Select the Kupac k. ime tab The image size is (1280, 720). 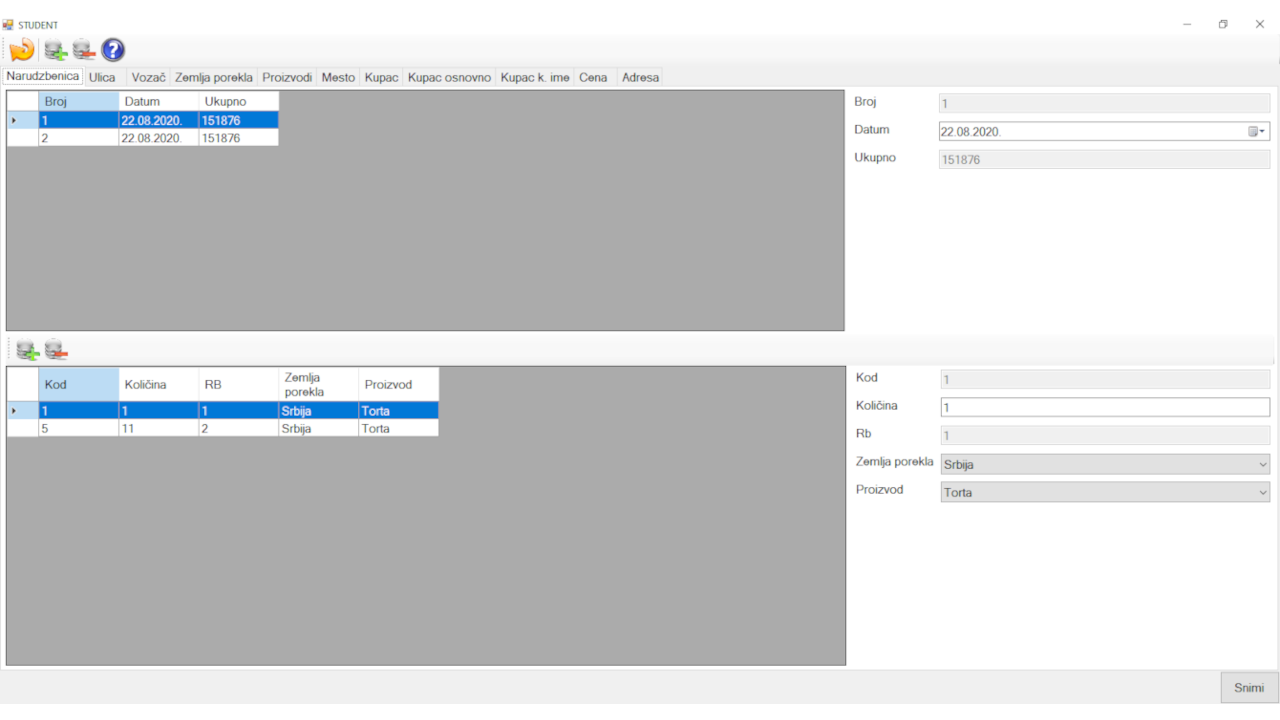[x=535, y=77]
